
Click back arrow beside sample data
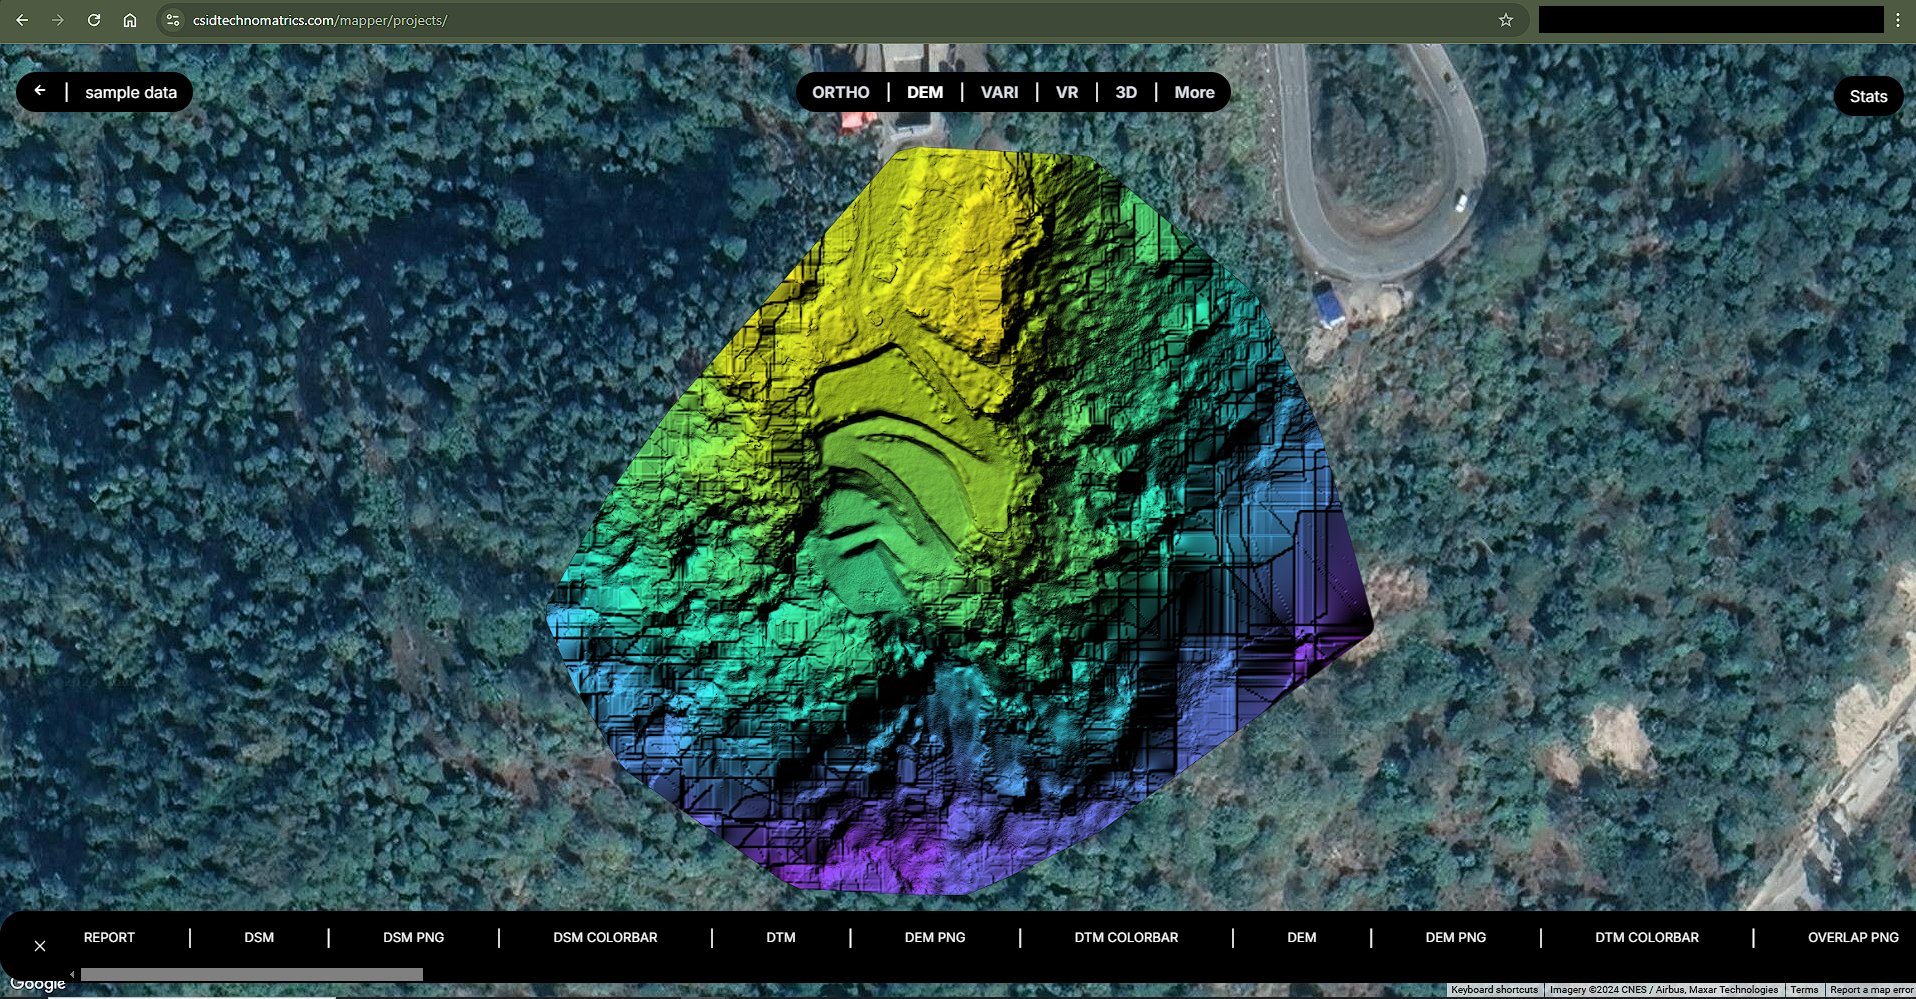coord(40,91)
